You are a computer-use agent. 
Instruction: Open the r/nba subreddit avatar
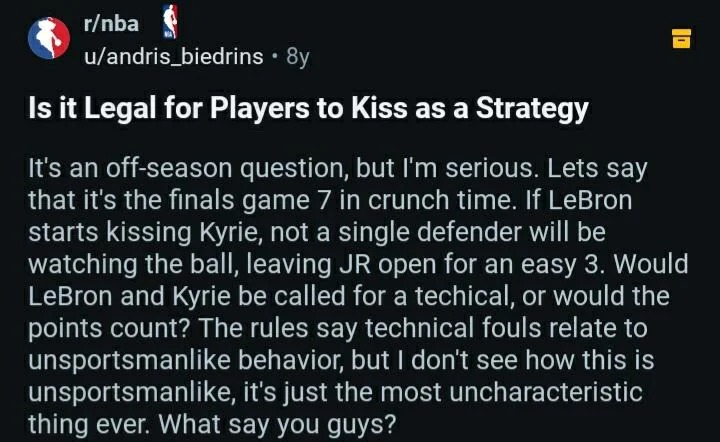click(x=49, y=38)
